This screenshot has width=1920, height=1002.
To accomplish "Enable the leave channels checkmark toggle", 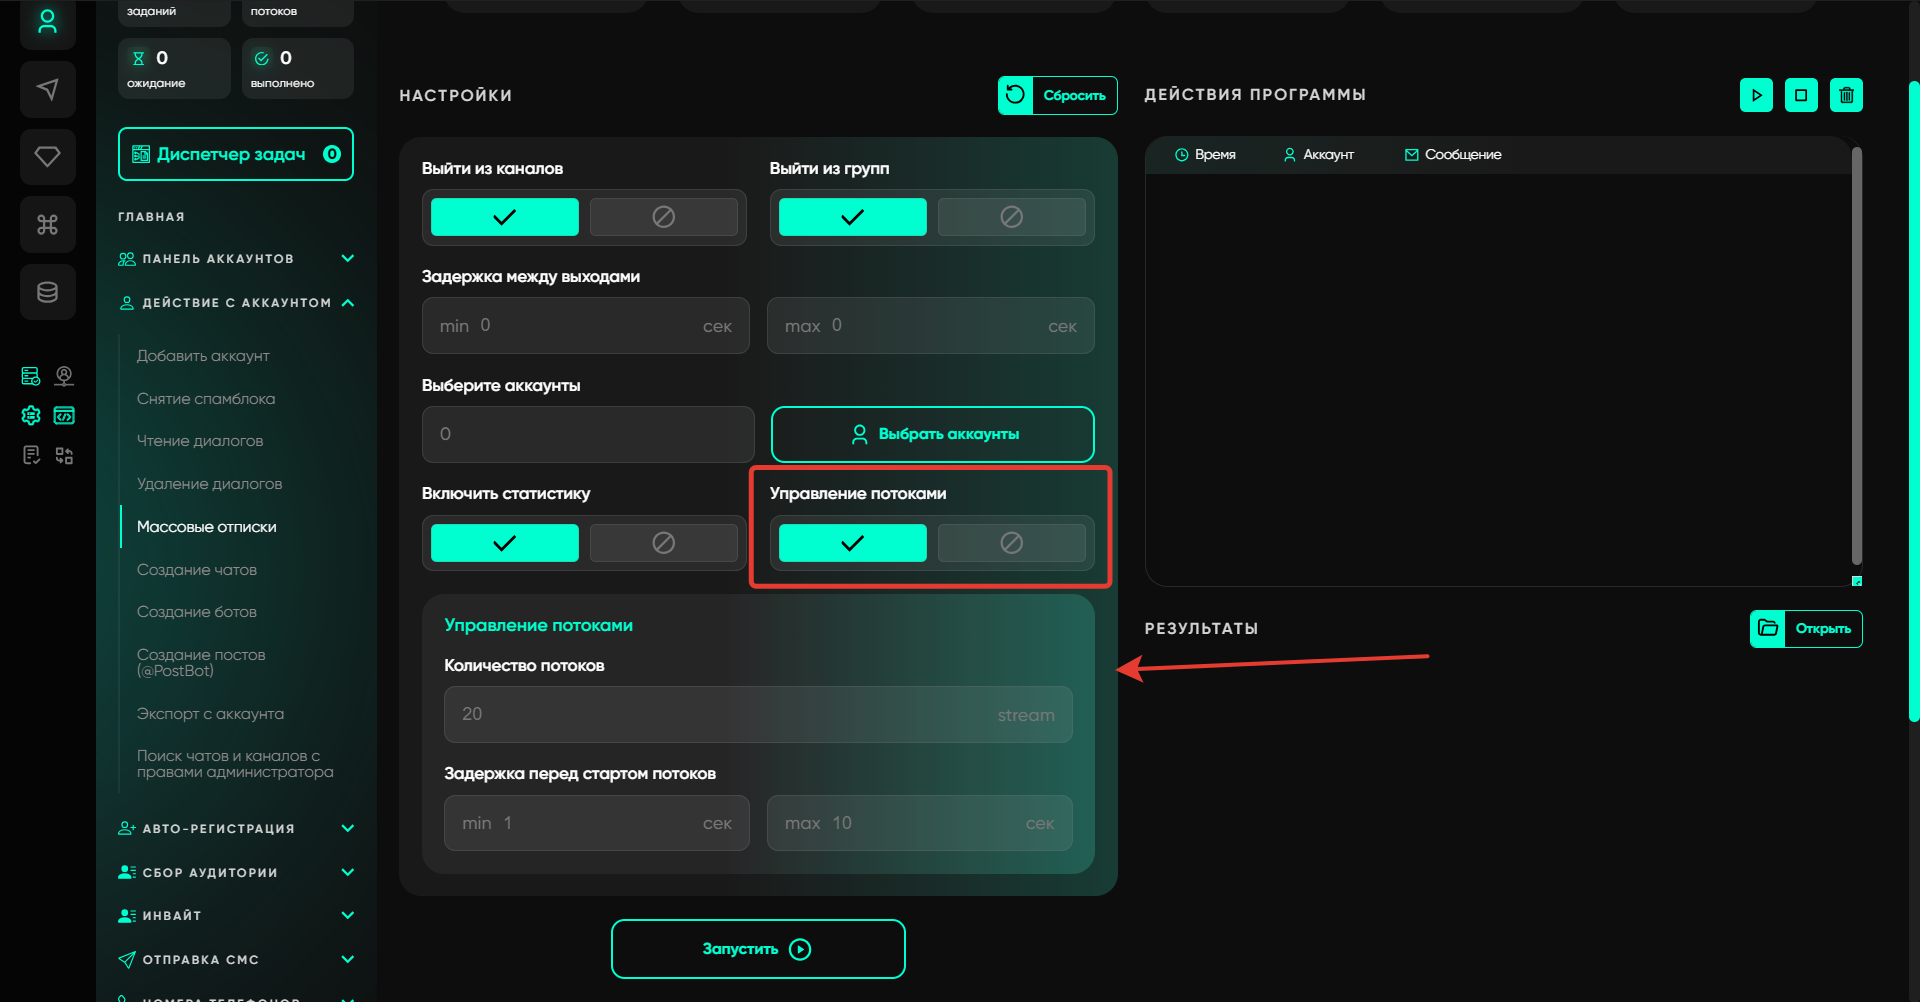I will (x=504, y=217).
